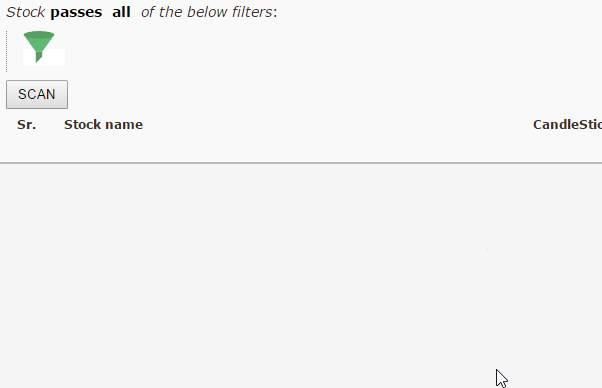The width and height of the screenshot is (602, 388).
Task: Sort results by Stock name header
Action: (x=103, y=125)
